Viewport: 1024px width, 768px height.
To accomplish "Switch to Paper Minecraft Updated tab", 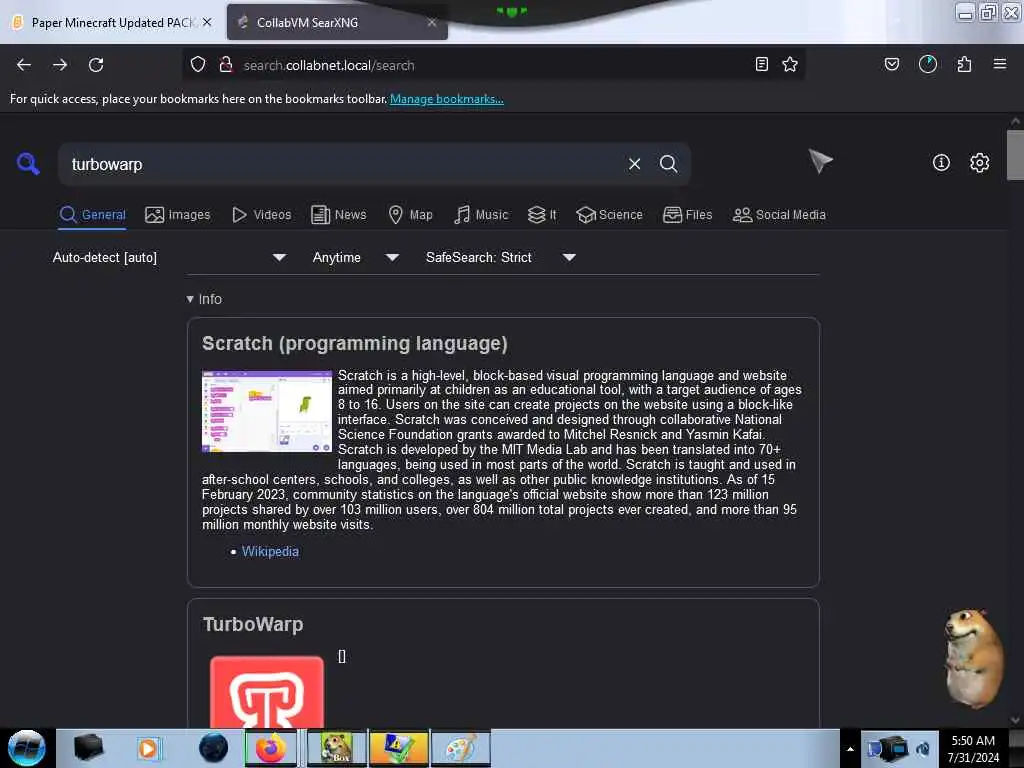I will click(x=112, y=22).
